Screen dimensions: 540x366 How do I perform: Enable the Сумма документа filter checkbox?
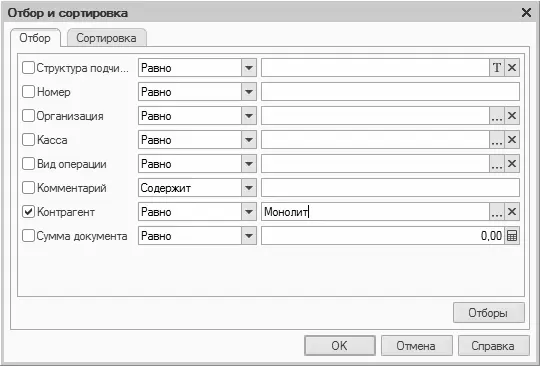(28, 236)
